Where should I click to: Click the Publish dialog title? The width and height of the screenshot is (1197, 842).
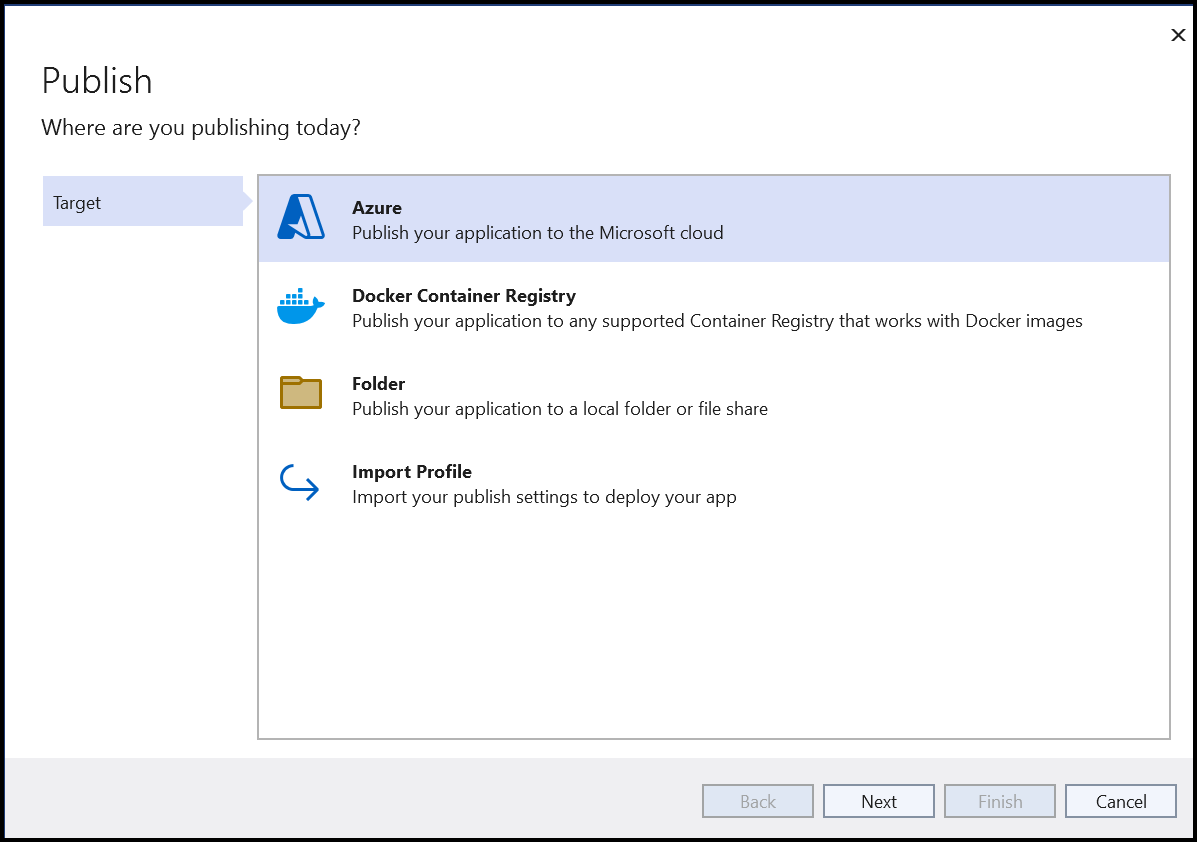pyautogui.click(x=97, y=80)
